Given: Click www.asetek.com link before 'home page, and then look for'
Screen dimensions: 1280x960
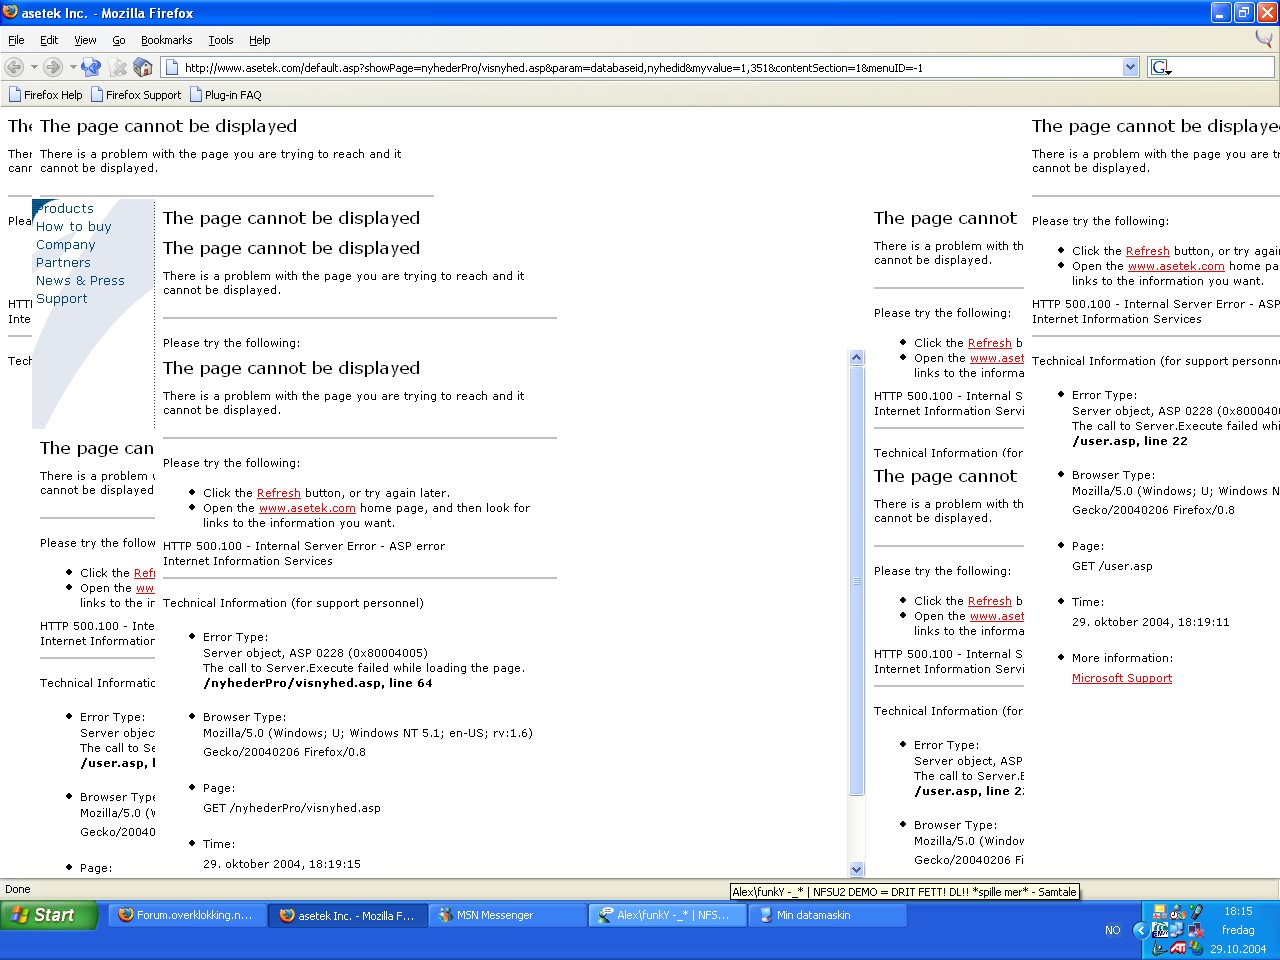Looking at the screenshot, I should click(x=307, y=508).
